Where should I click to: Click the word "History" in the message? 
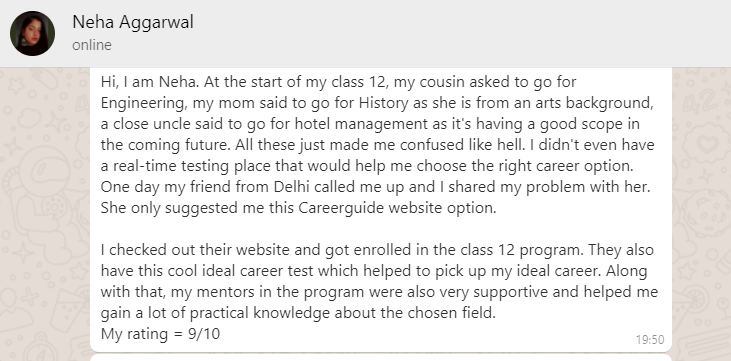pyautogui.click(x=384, y=103)
